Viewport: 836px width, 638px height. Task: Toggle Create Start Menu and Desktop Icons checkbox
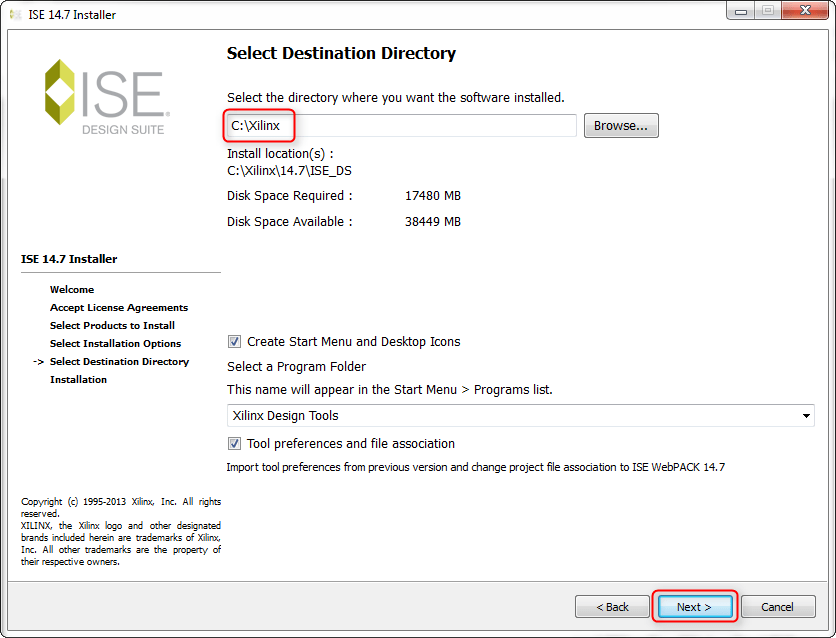[x=235, y=341]
